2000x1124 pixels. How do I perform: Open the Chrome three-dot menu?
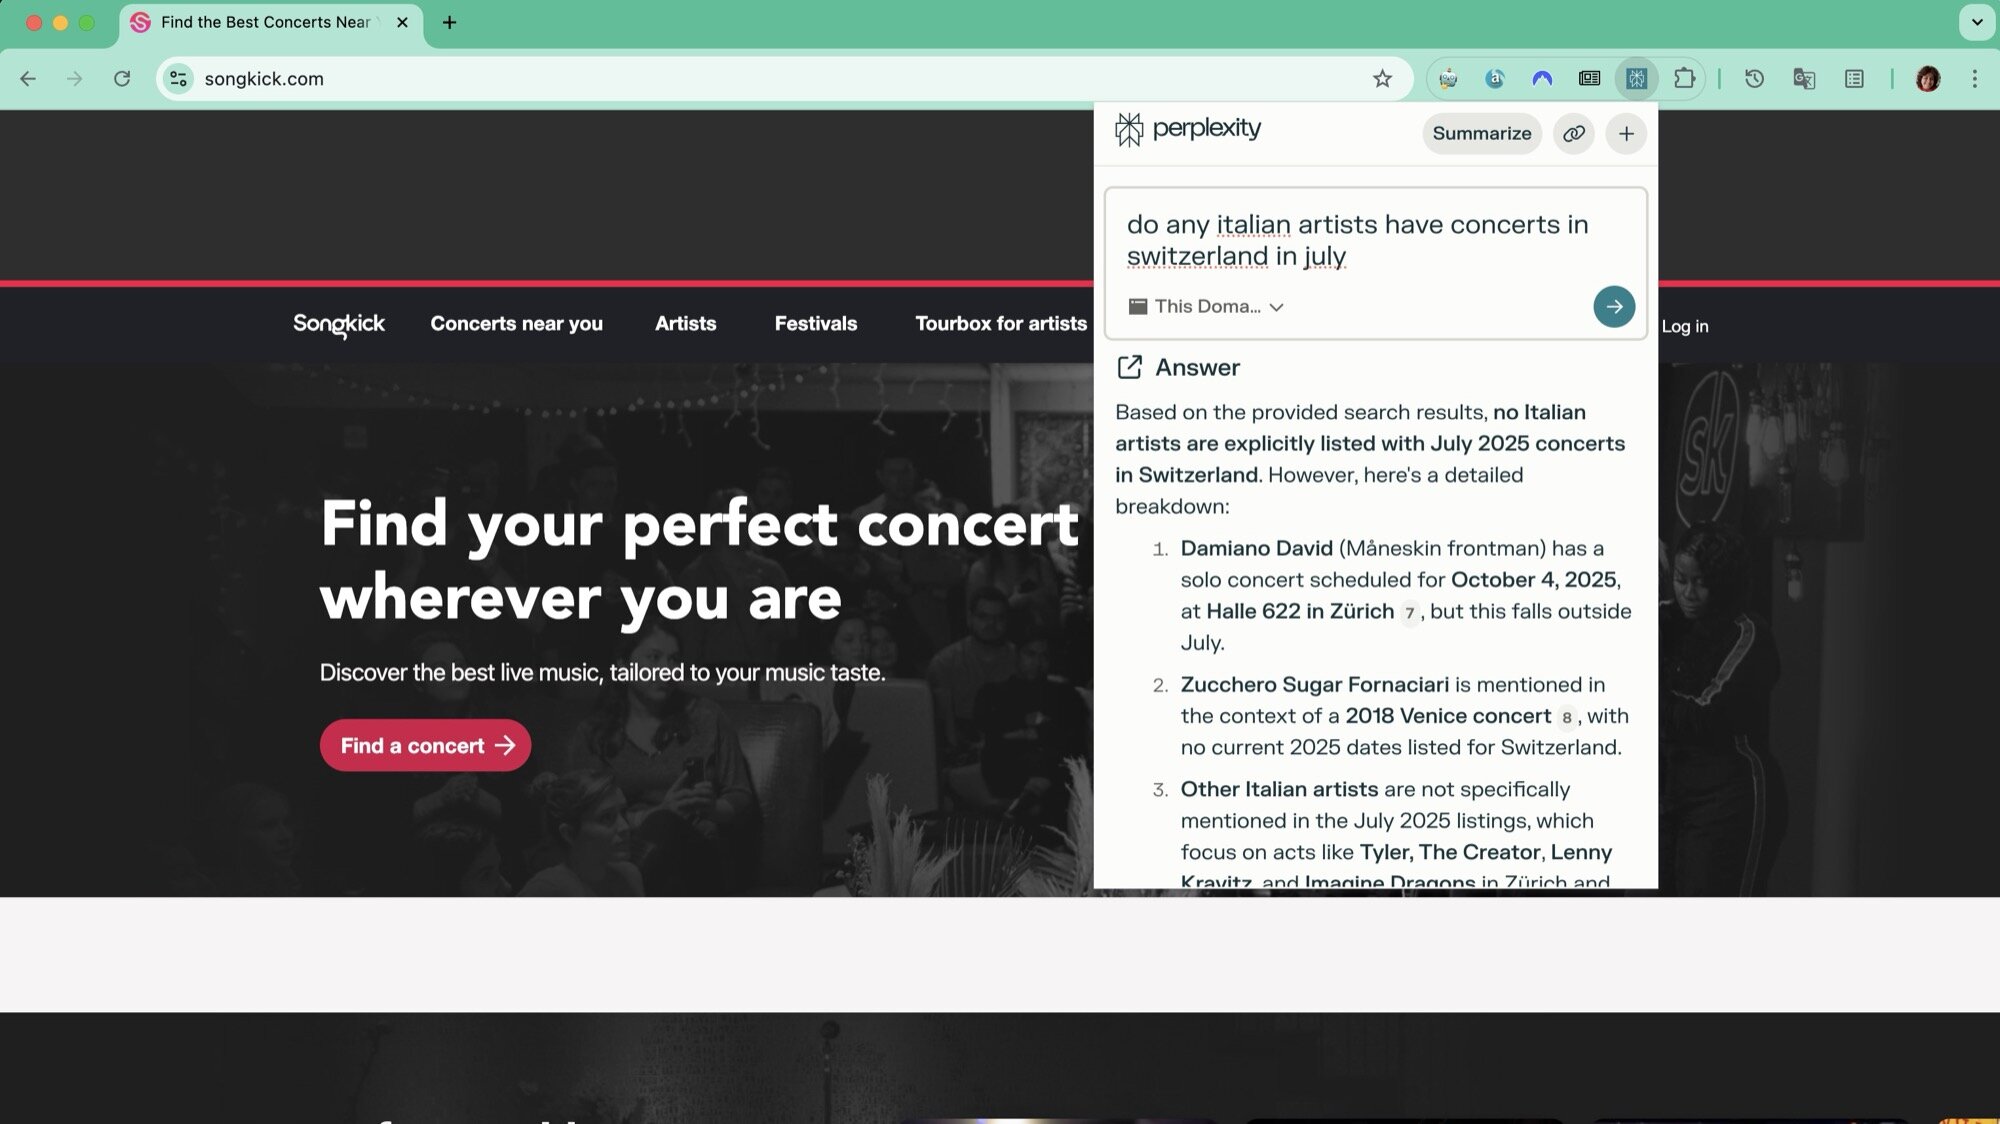coord(1974,78)
